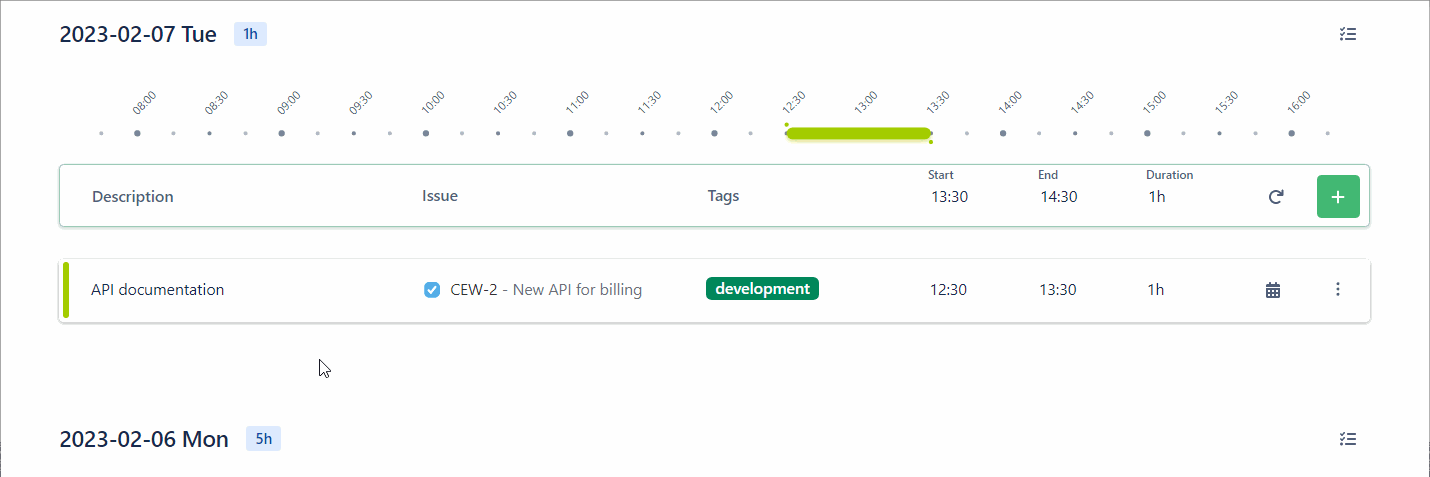
Task: Click the 1h badge next to 2023-02-07 Tue
Action: (250, 34)
